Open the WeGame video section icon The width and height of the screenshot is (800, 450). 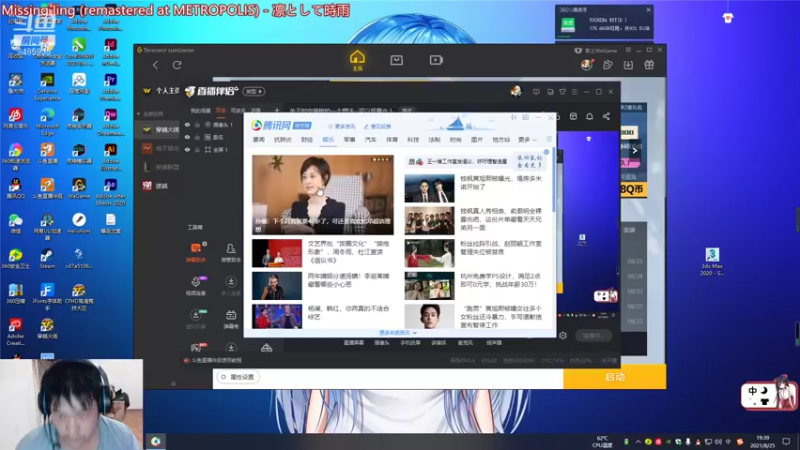coord(436,60)
